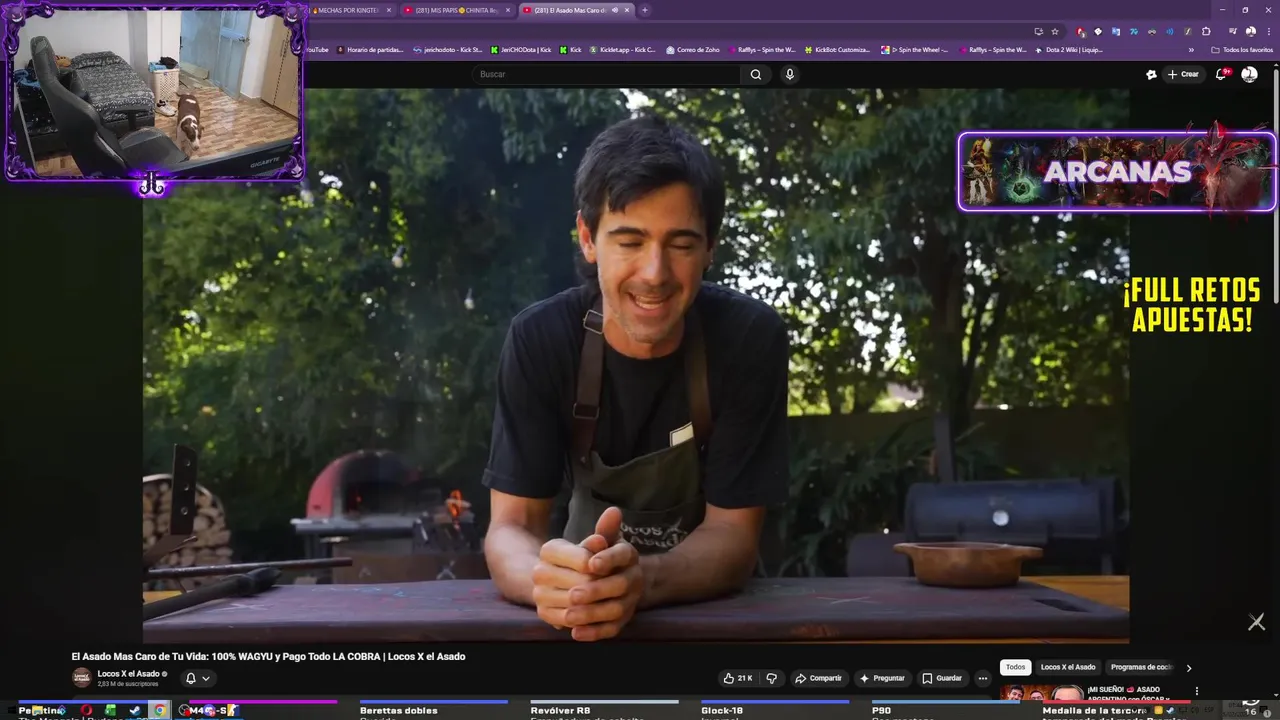The image size is (1280, 720).
Task: Select the 'Todos' filter chip
Action: click(x=1015, y=667)
